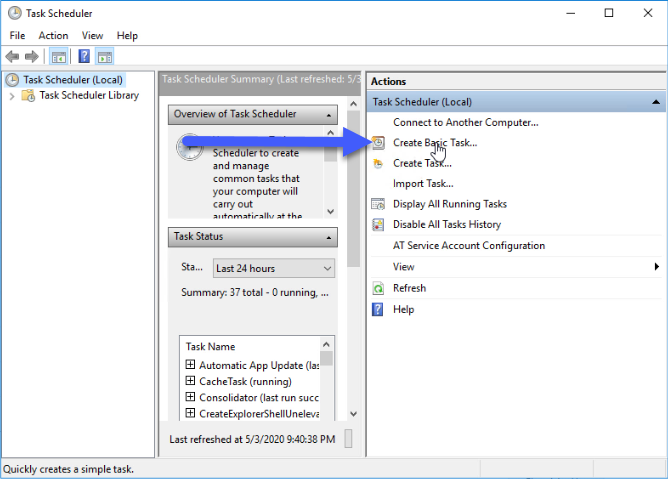Image resolution: width=668 pixels, height=479 pixels.
Task: Expand the CreateExplorerShellUnelevated task entry
Action: coord(190,413)
